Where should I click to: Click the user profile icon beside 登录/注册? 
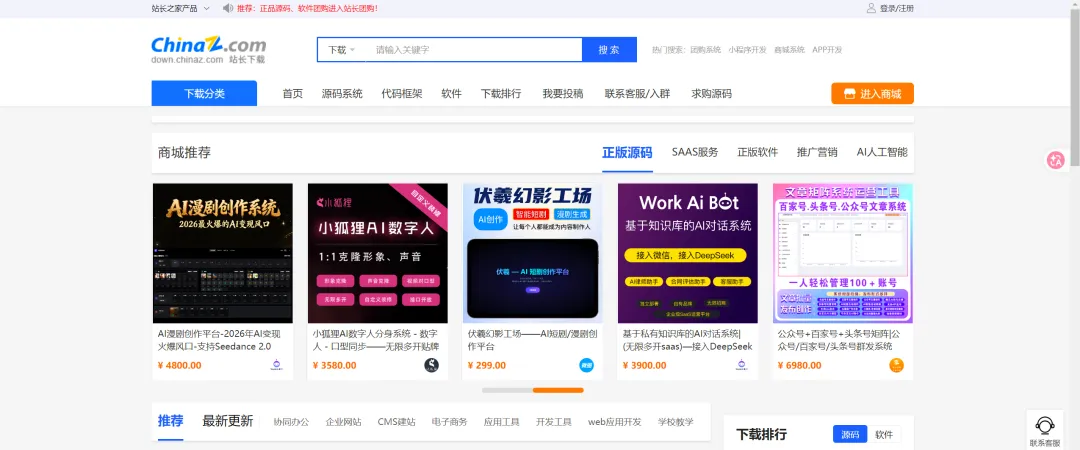tap(871, 8)
